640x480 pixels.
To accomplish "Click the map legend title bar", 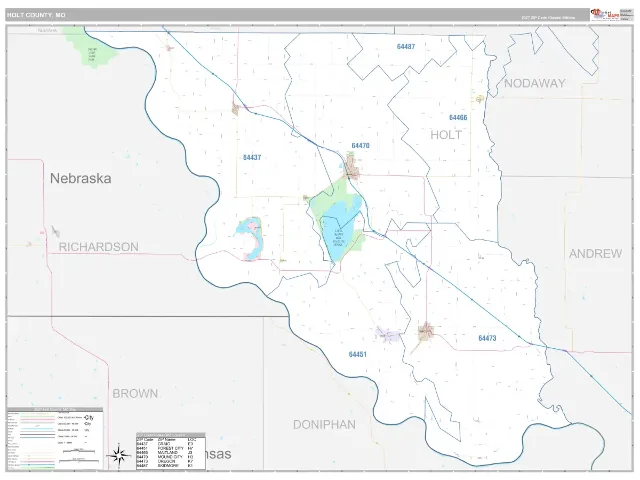I will (55, 409).
